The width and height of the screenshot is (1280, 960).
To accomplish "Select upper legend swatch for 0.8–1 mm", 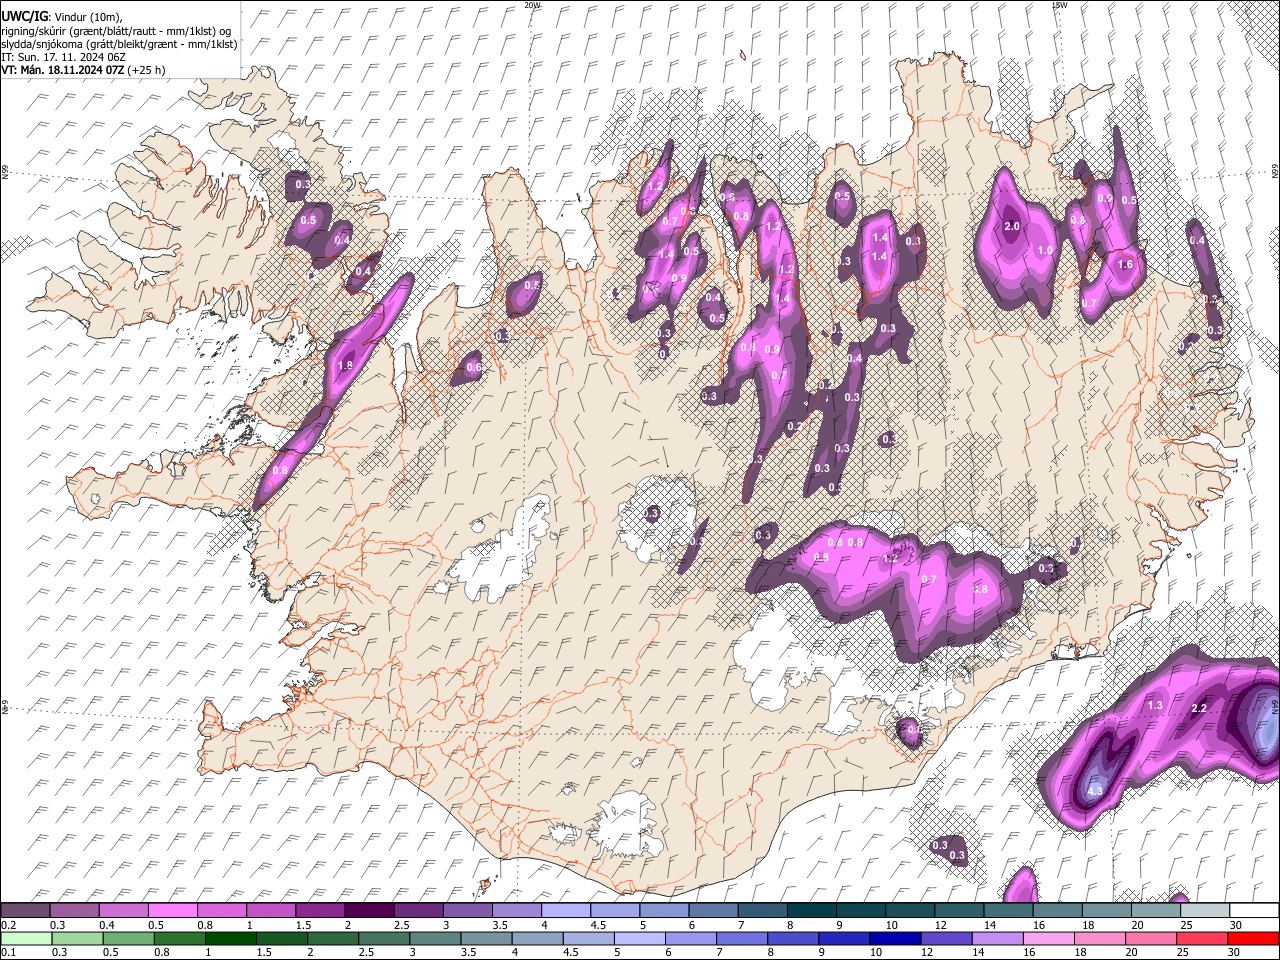I will point(221,910).
